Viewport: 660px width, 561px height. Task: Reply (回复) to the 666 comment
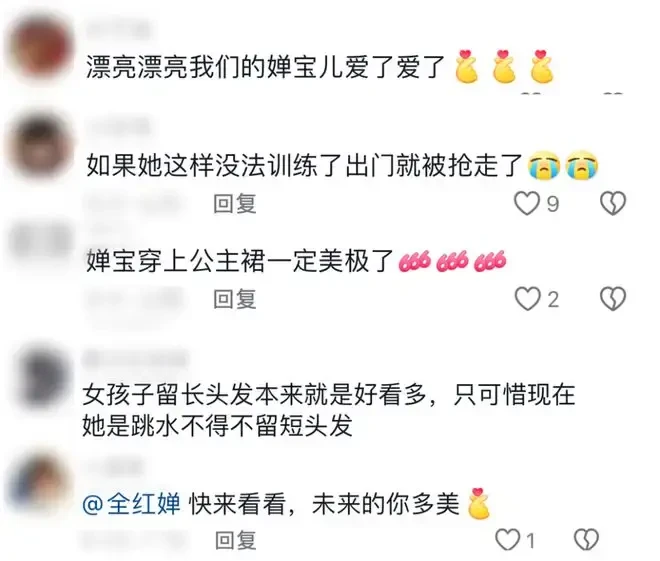coord(234,299)
